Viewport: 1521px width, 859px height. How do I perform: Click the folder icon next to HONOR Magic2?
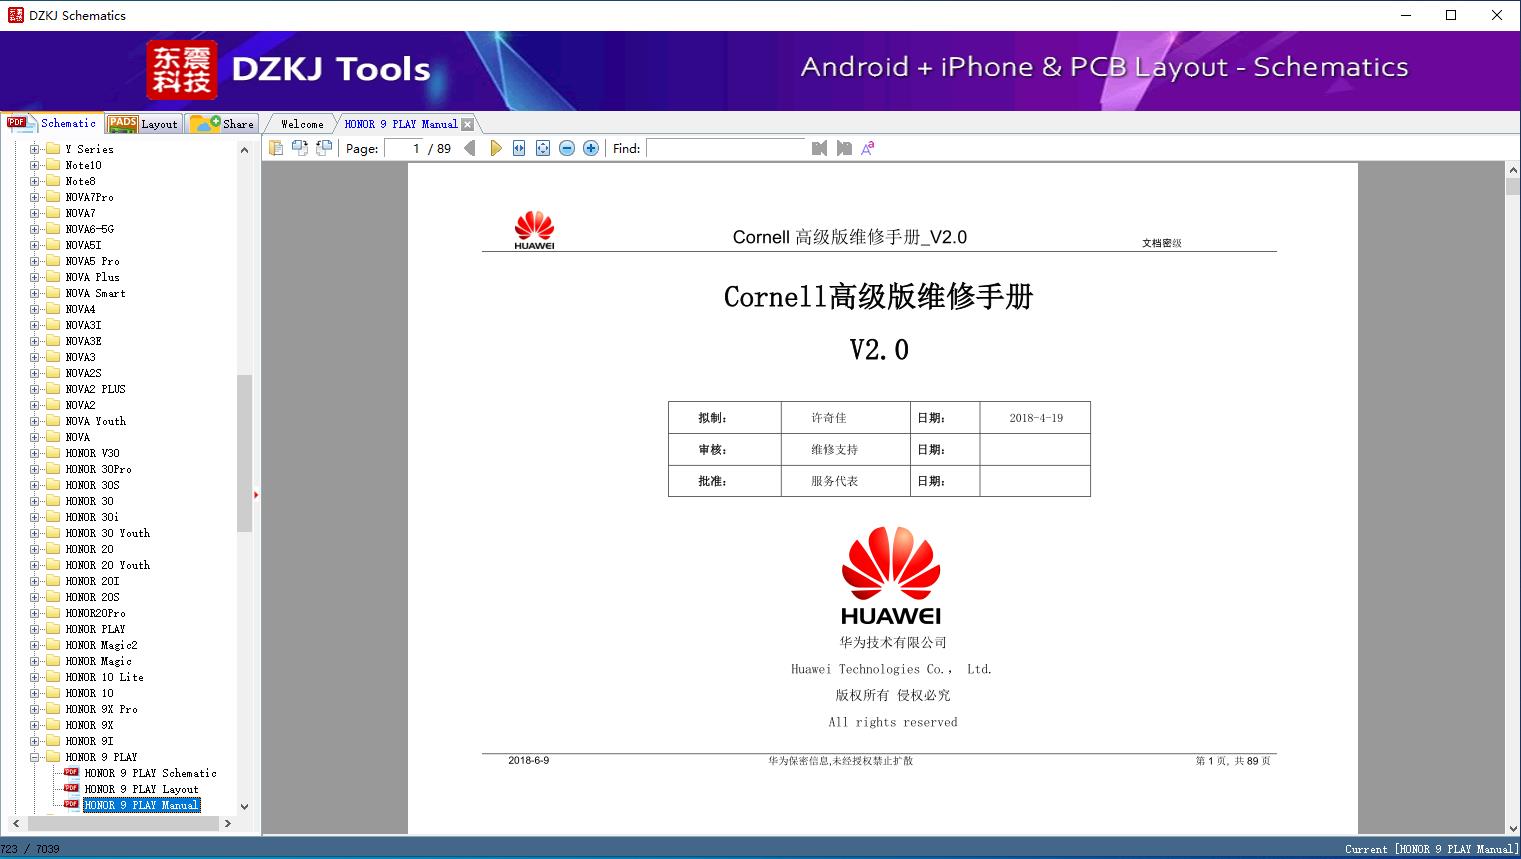(x=53, y=645)
